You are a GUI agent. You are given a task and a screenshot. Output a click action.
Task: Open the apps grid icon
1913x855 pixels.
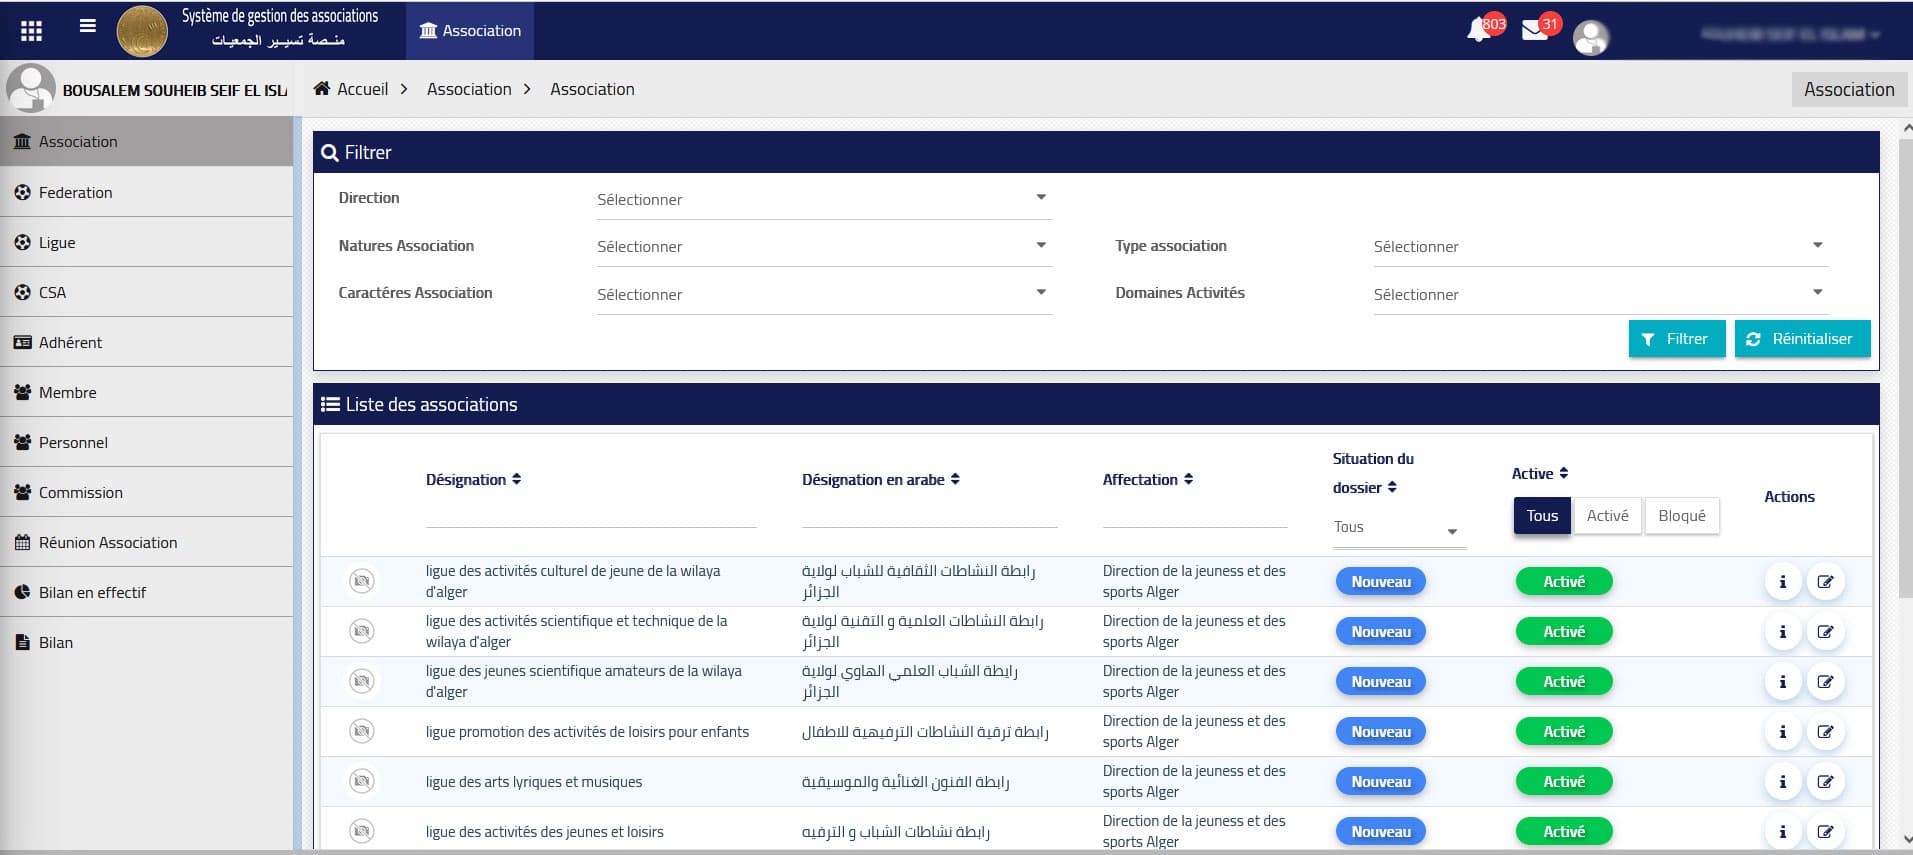click(31, 31)
